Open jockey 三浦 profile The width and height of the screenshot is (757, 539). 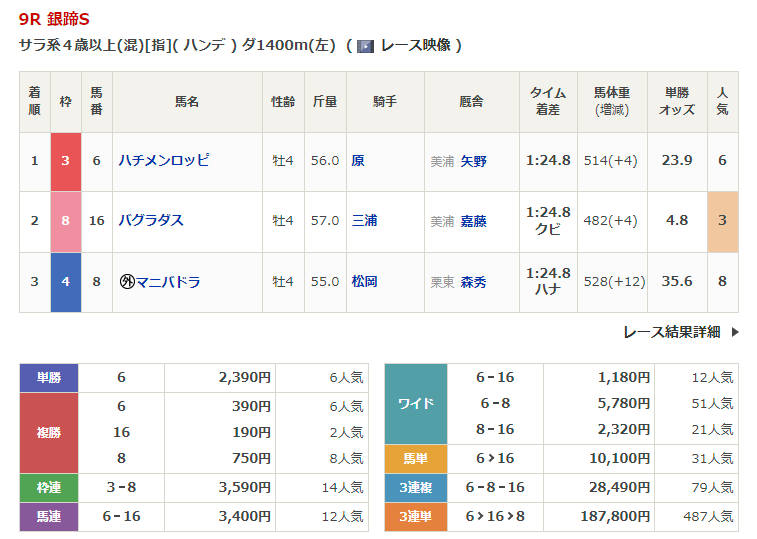pos(364,220)
